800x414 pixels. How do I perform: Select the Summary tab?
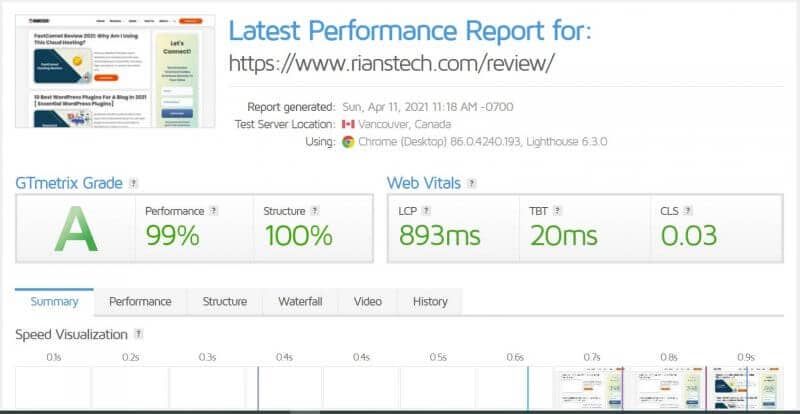pyautogui.click(x=54, y=302)
